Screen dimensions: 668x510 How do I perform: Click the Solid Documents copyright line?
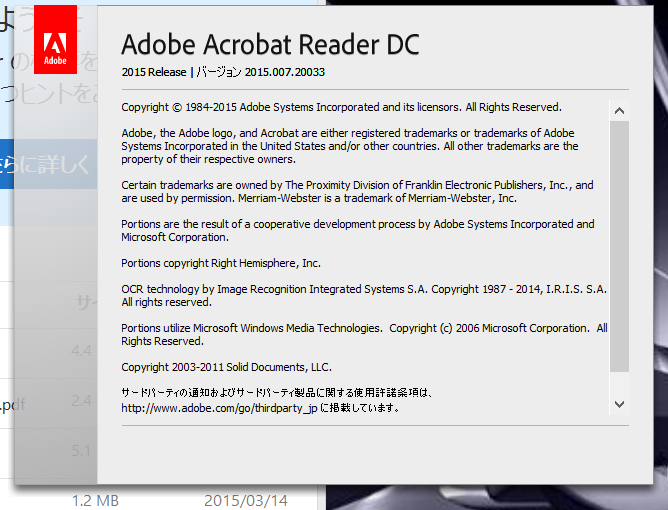226,367
